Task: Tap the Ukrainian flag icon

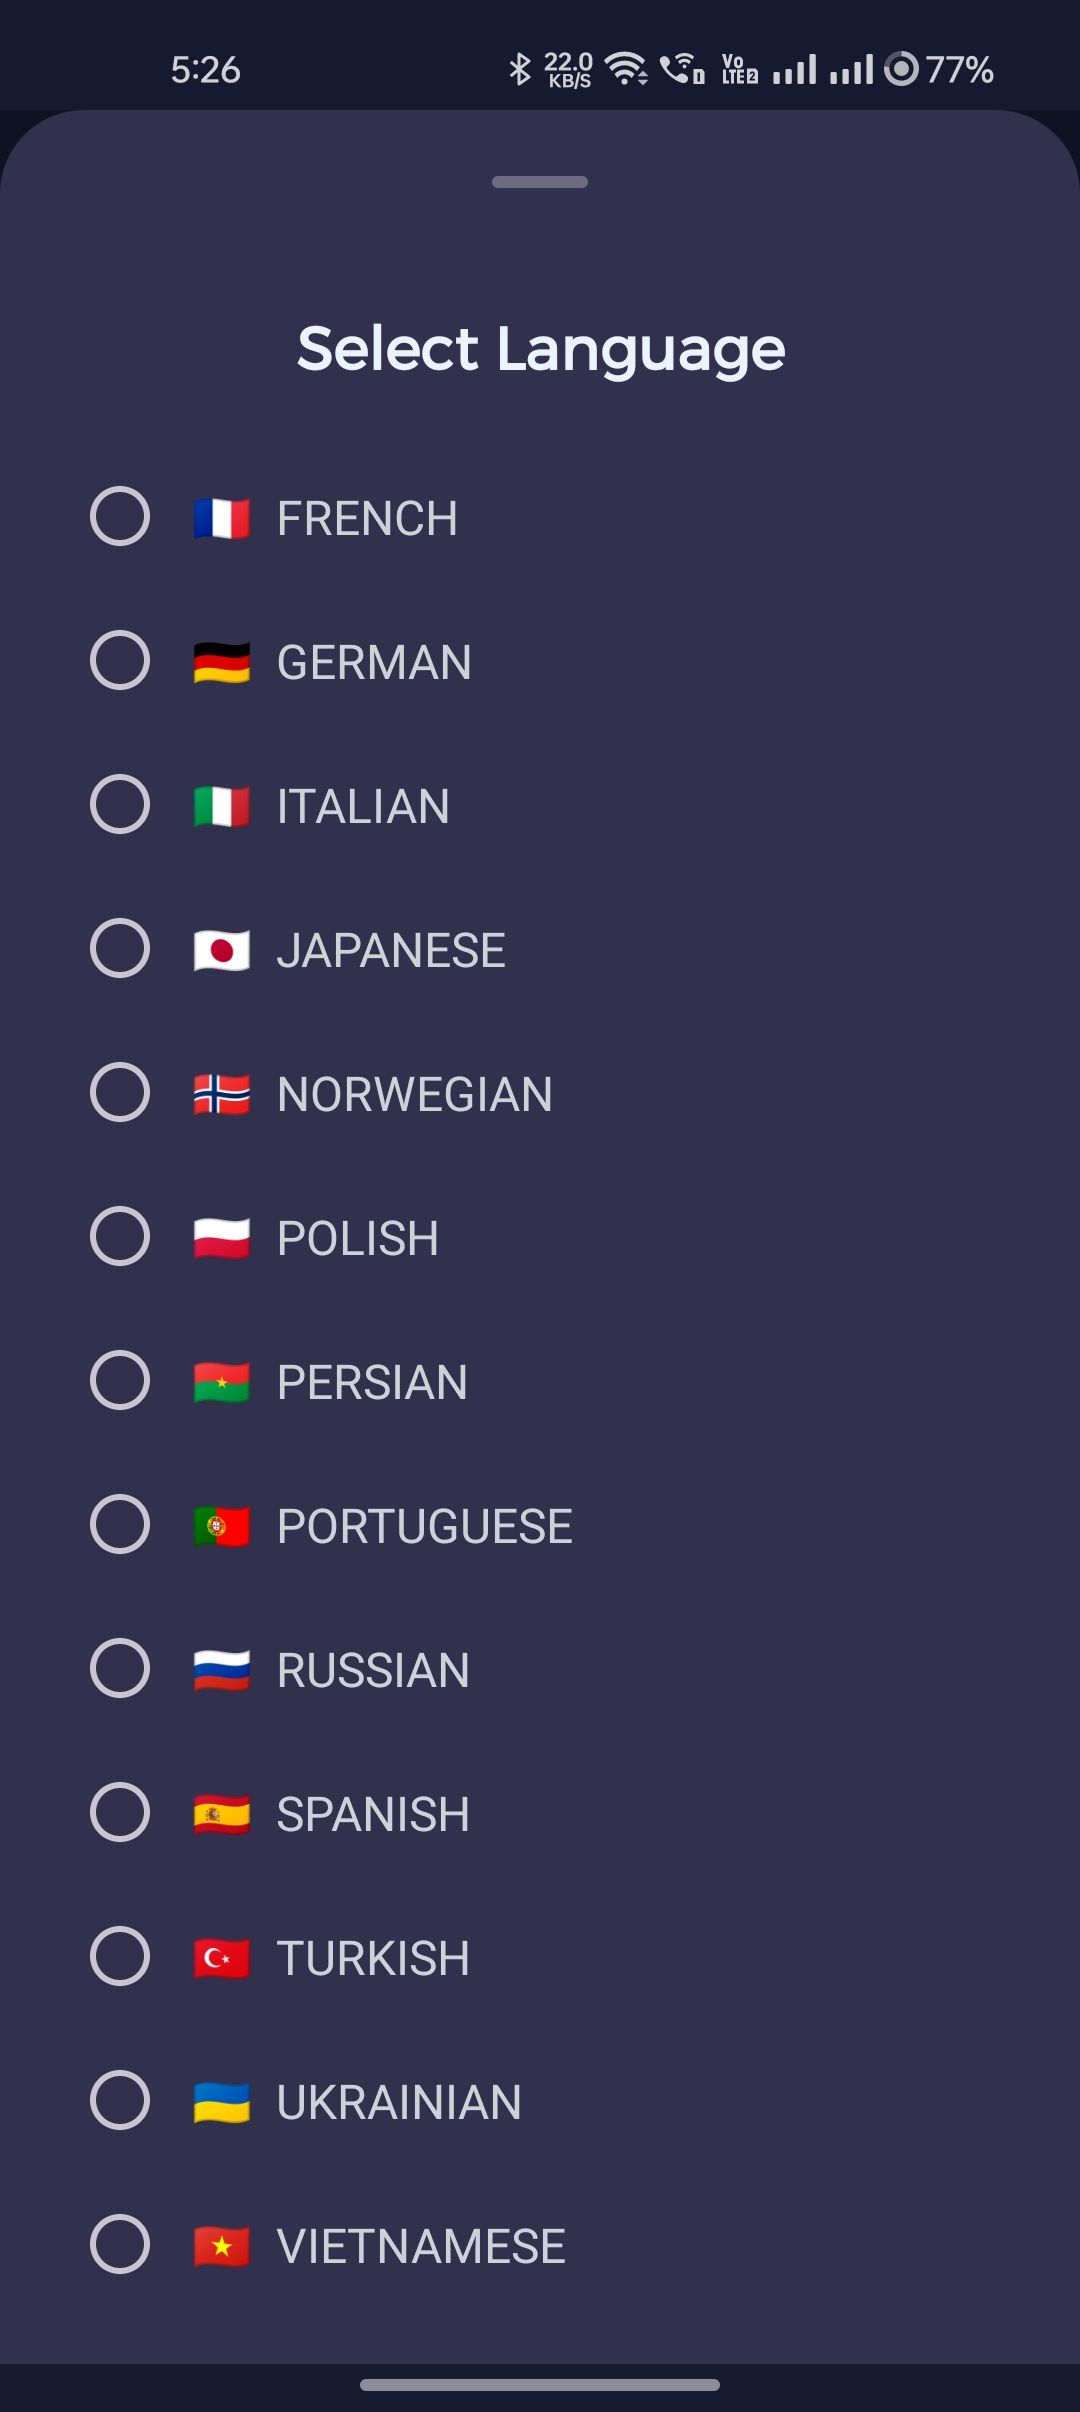Action: 221,2102
